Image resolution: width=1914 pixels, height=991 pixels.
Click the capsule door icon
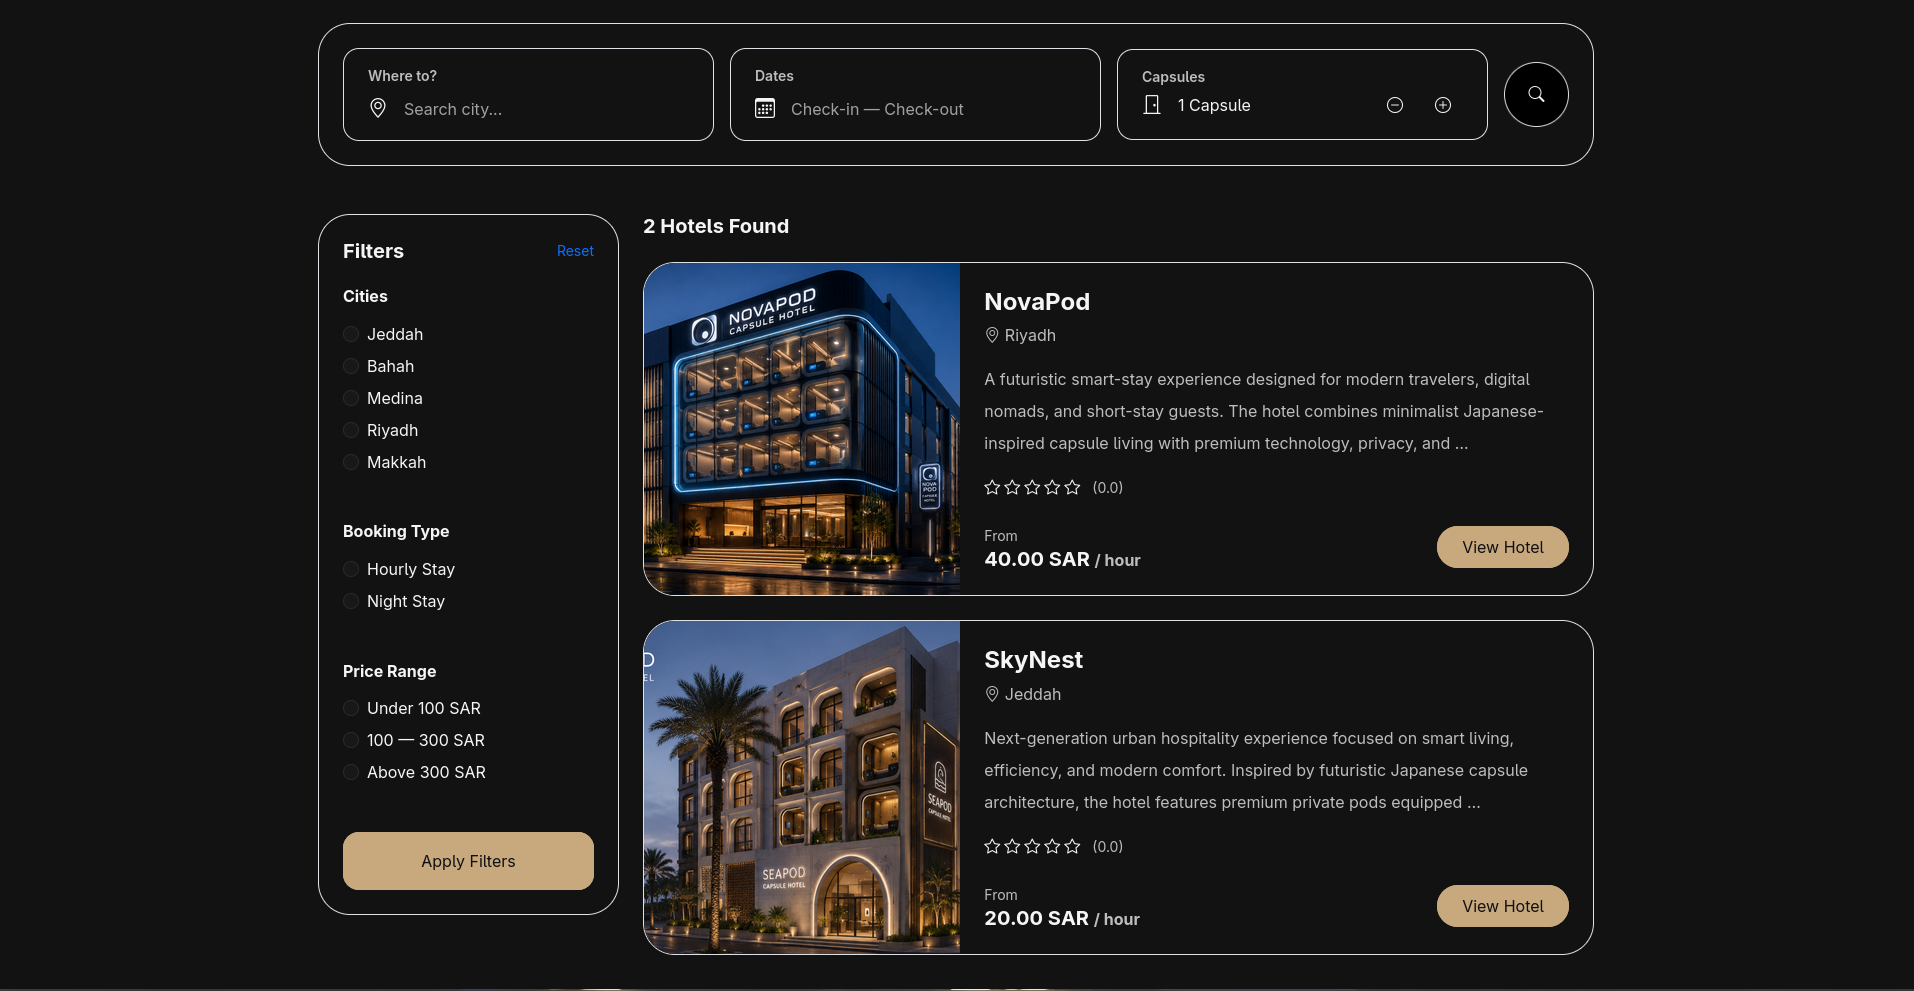[1152, 105]
